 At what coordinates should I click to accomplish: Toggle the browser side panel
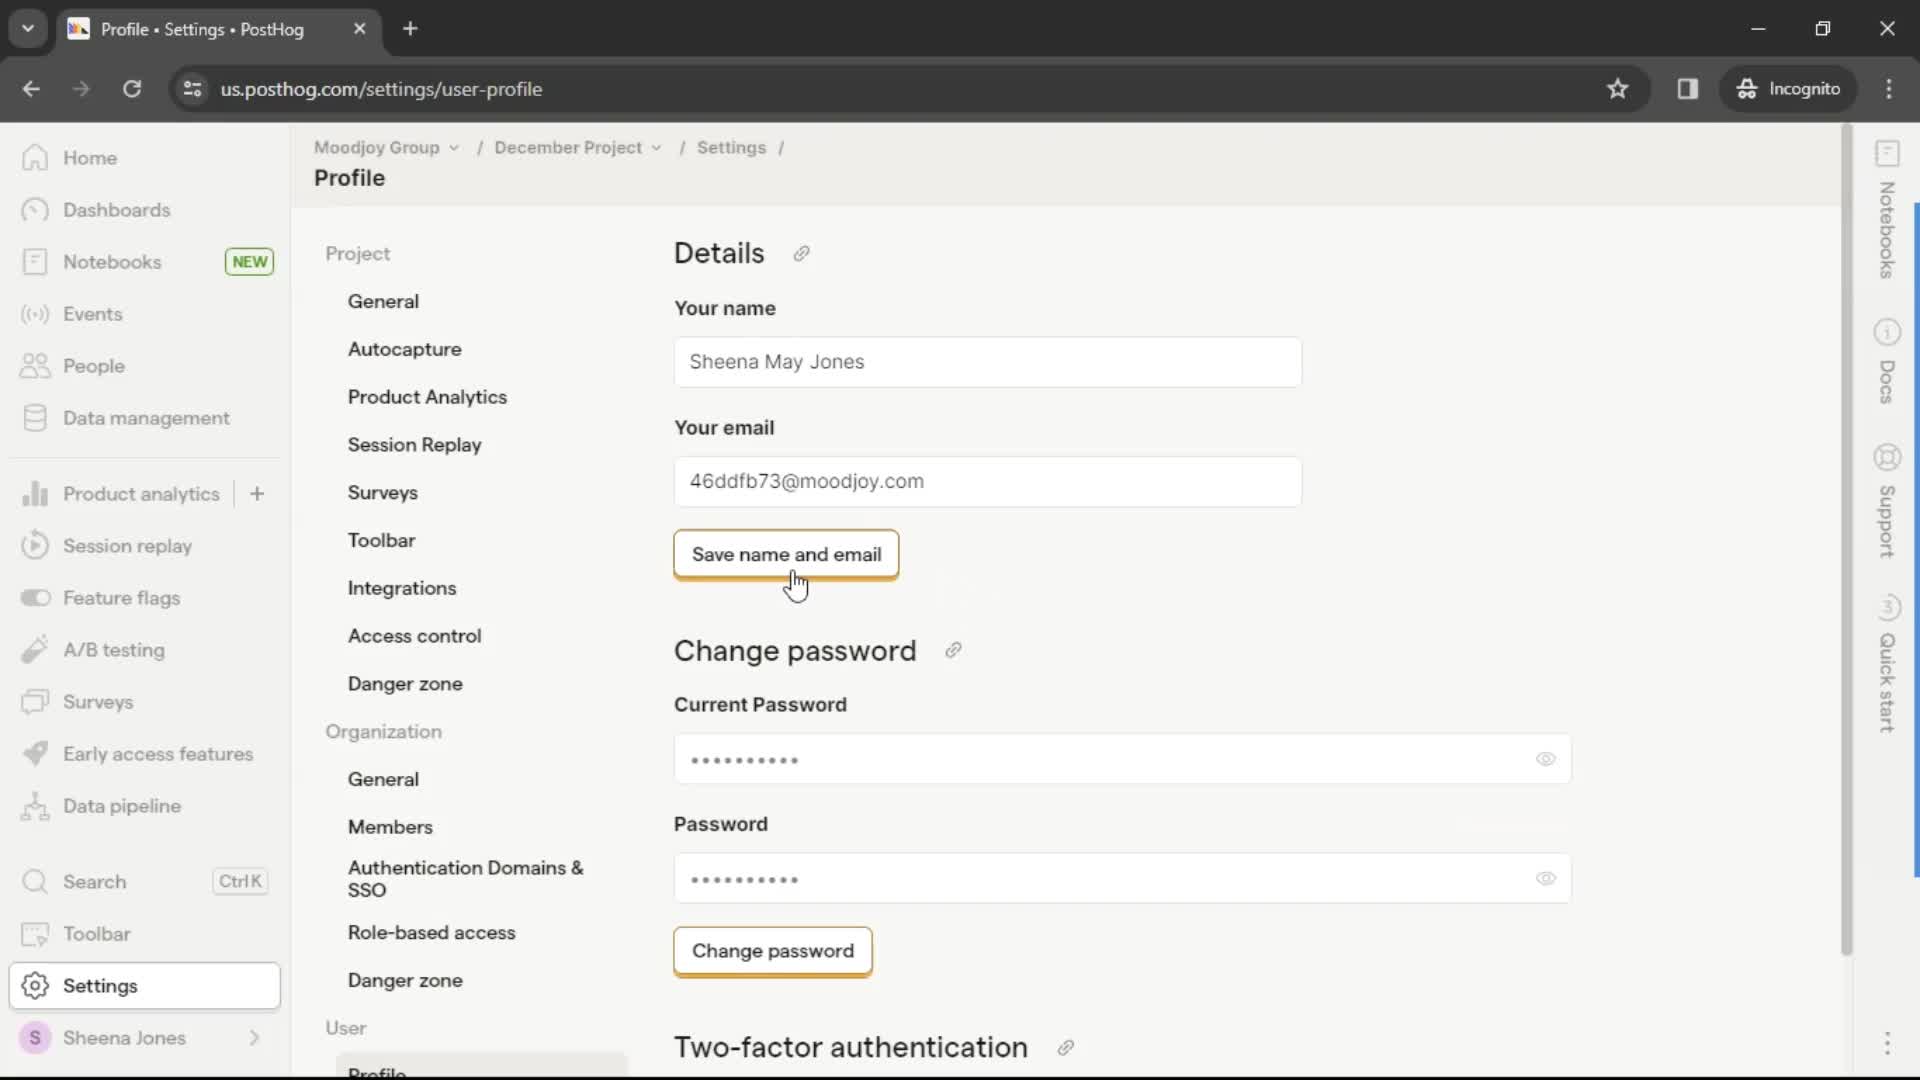1688,89
